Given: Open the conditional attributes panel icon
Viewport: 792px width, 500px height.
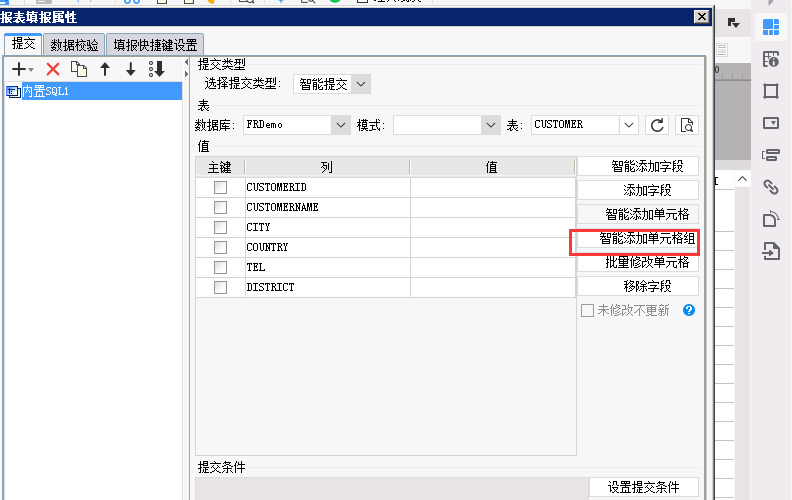Looking at the screenshot, I should (x=771, y=155).
